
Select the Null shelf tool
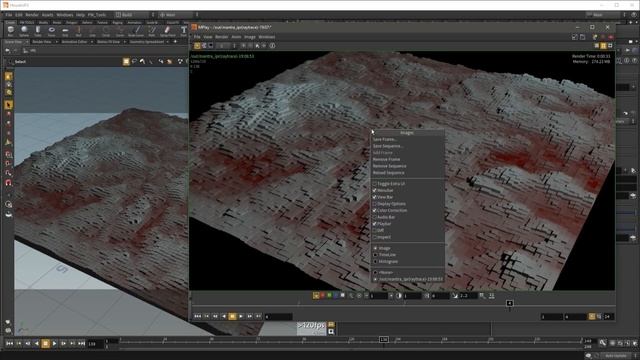pos(78,30)
